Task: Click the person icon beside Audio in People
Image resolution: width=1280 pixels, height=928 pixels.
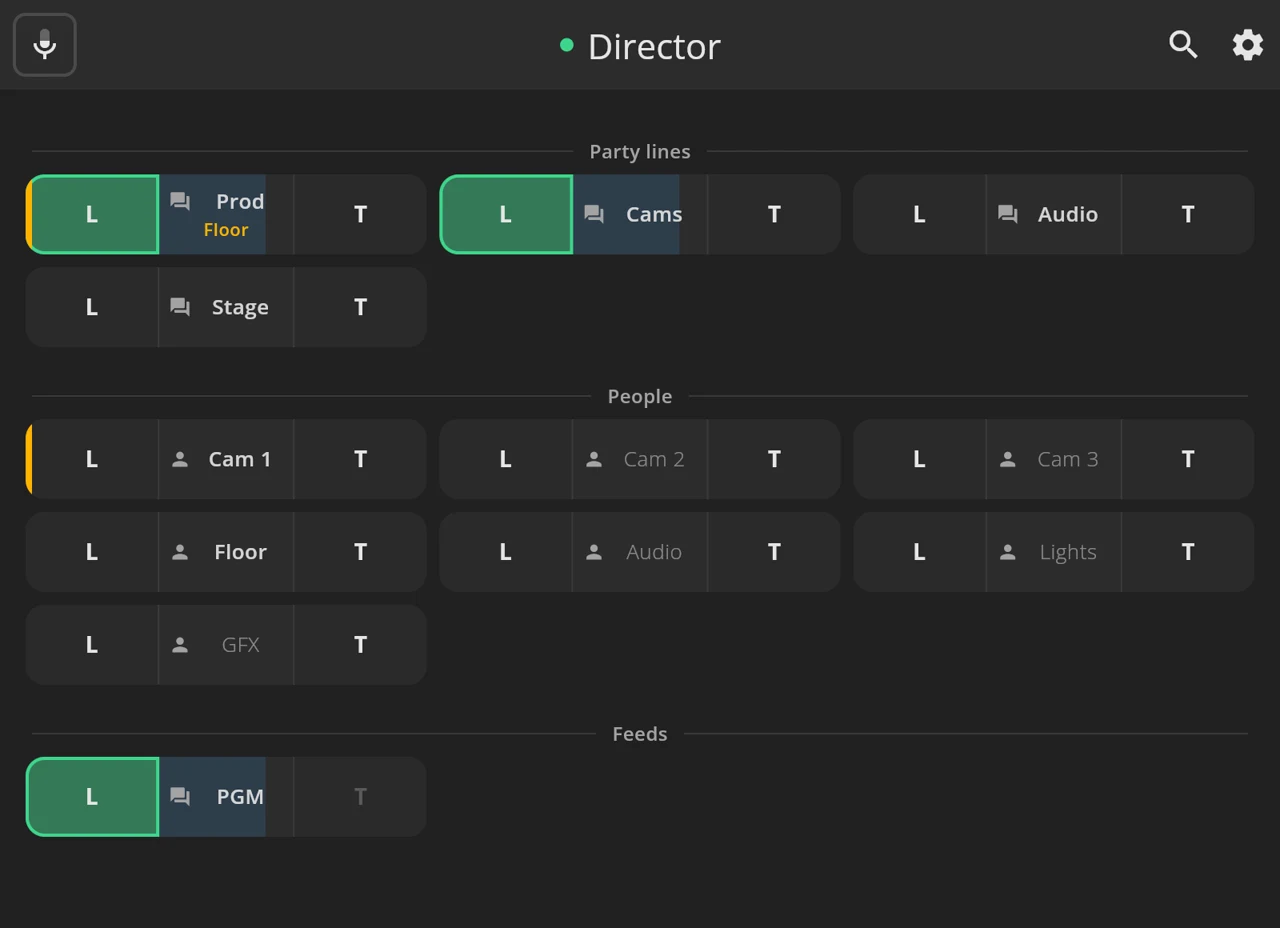Action: [594, 552]
